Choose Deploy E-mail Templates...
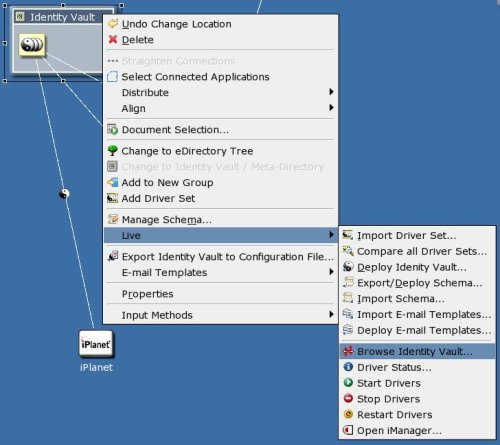The width and height of the screenshot is (500, 445). (x=417, y=330)
